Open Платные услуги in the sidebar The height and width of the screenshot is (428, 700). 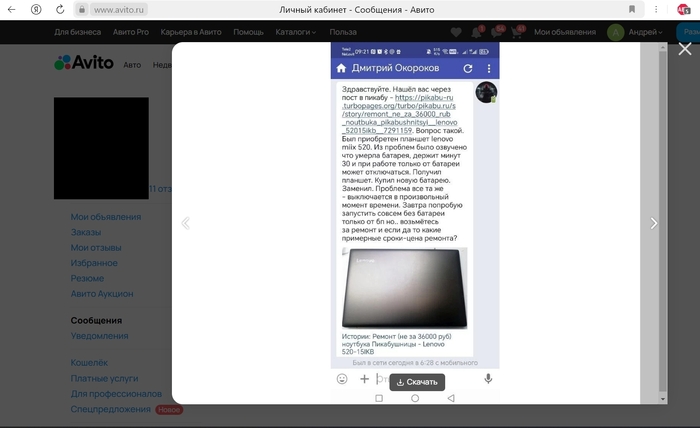tap(104, 378)
